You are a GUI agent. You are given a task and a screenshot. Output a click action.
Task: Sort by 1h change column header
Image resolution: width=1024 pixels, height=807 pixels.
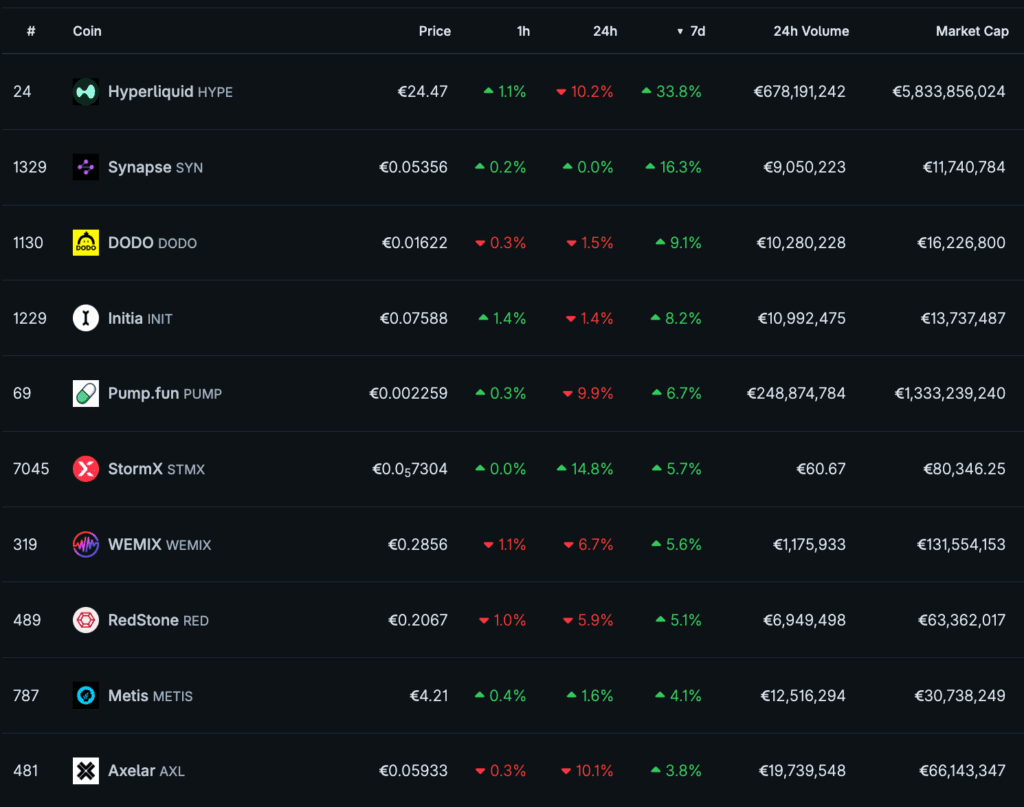tap(523, 31)
